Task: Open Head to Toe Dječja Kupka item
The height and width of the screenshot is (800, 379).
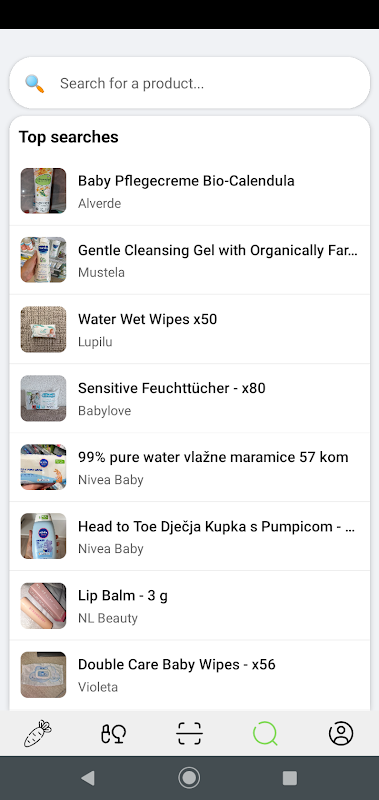Action: (190, 536)
